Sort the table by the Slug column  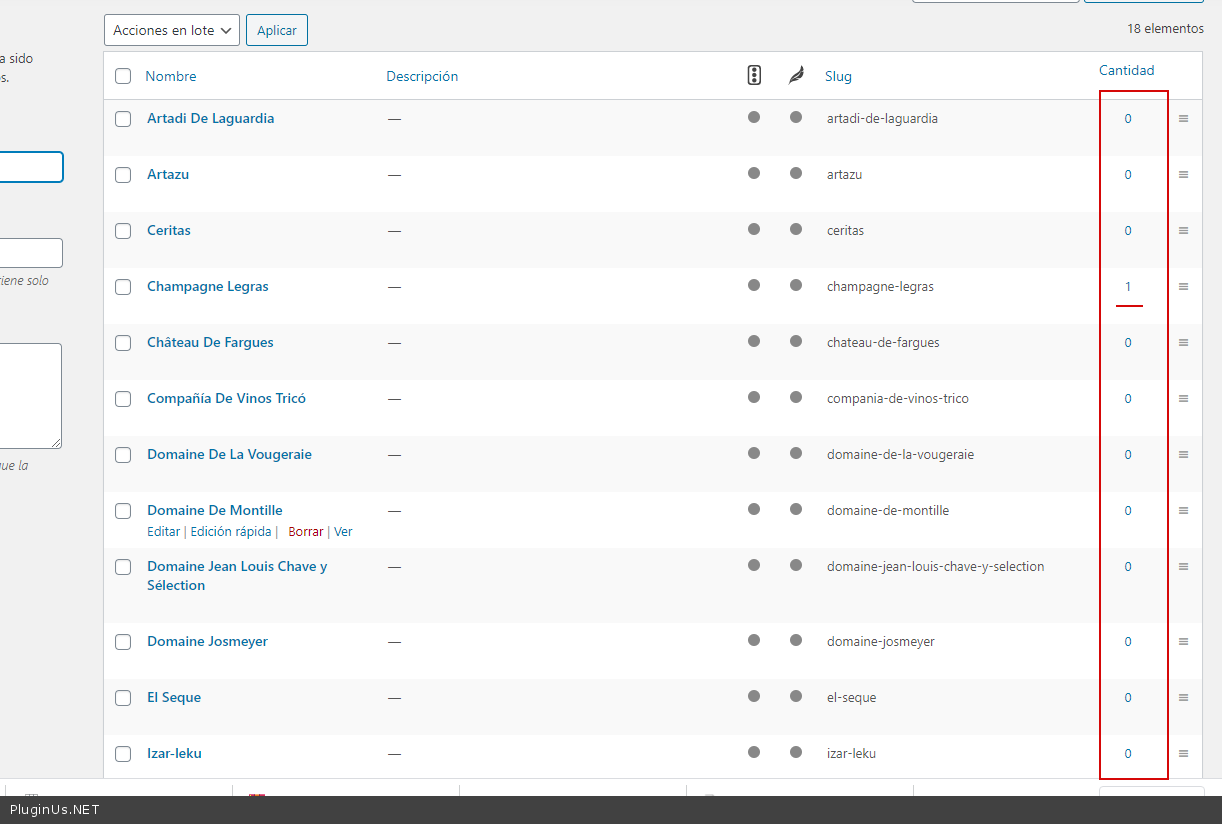point(838,76)
